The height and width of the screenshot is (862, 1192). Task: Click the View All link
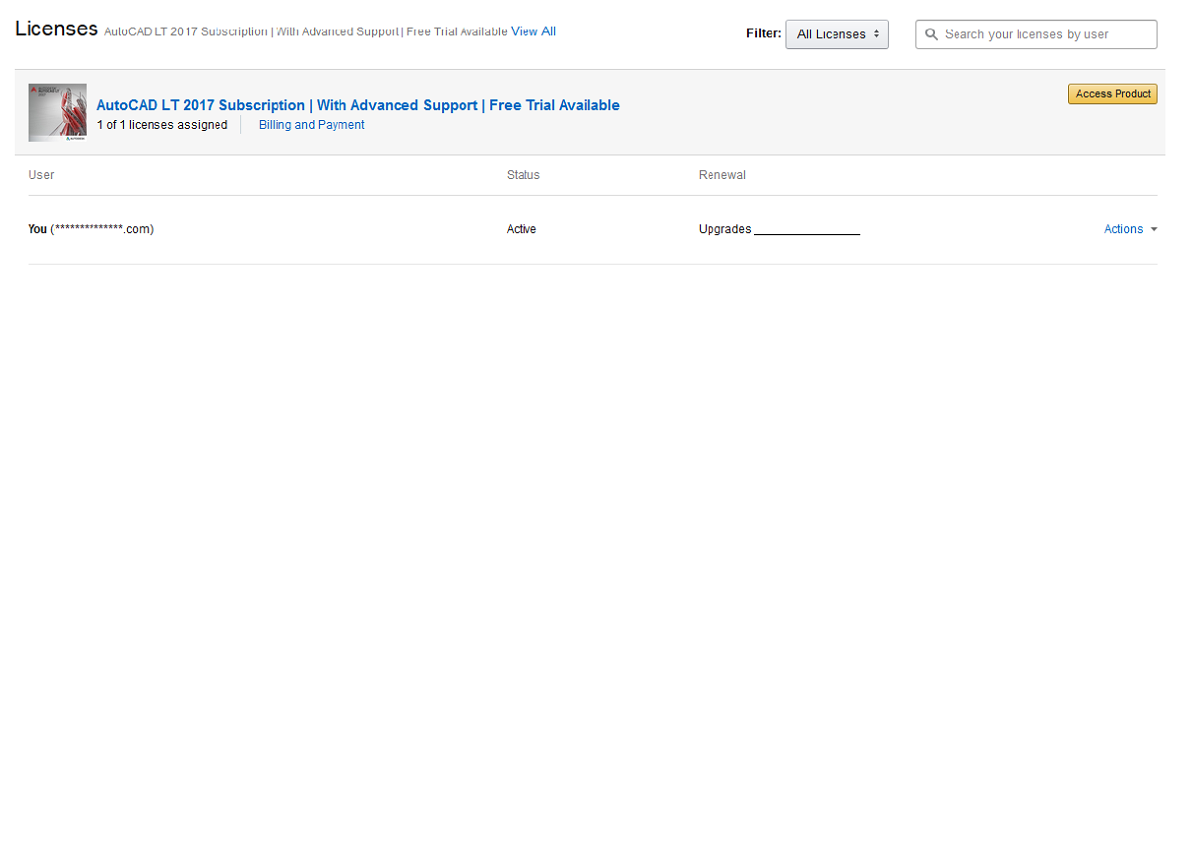pyautogui.click(x=533, y=31)
